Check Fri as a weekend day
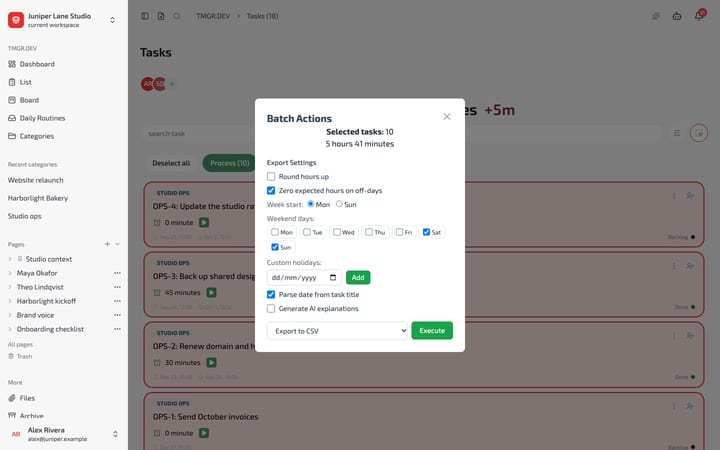The image size is (720, 450). point(399,232)
